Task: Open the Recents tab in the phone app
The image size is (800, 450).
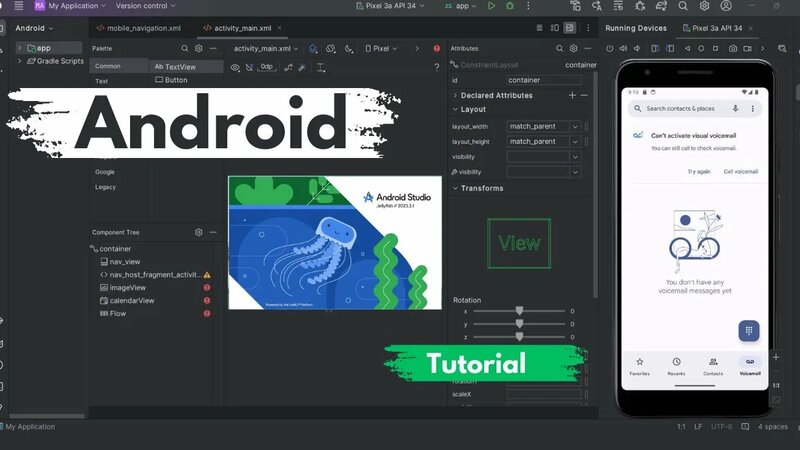Action: [x=676, y=366]
